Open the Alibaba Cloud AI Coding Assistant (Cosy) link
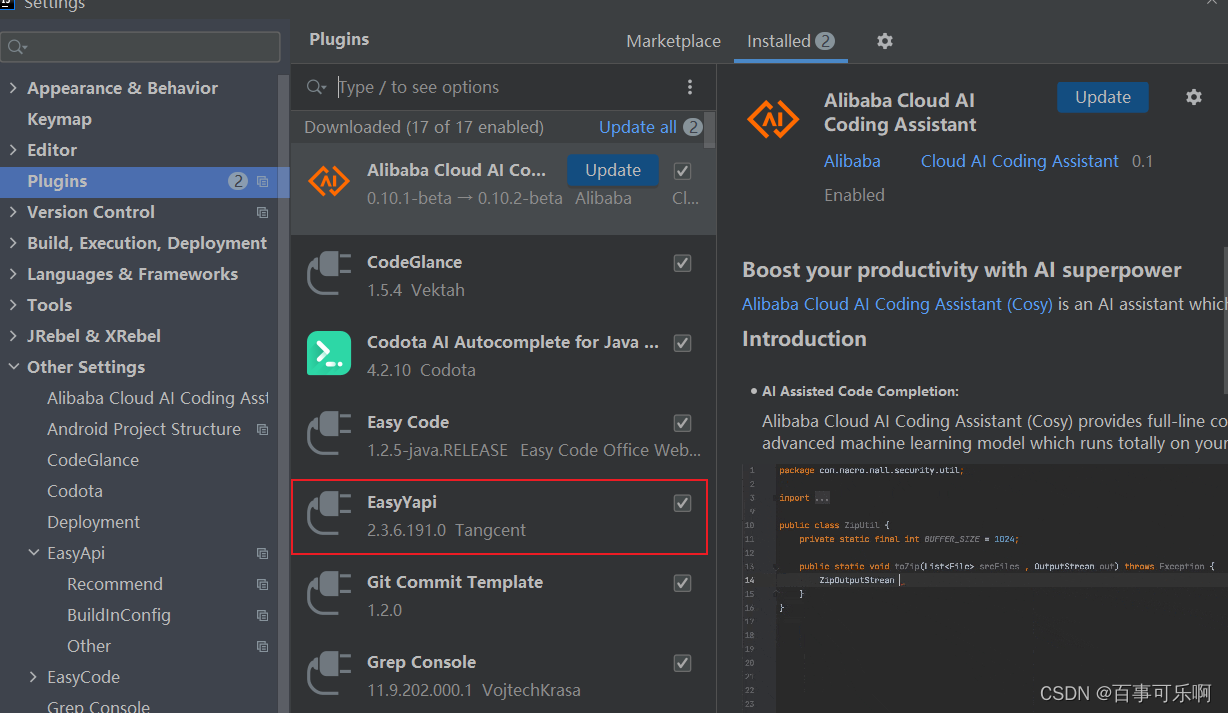The width and height of the screenshot is (1228, 713). tap(897, 304)
